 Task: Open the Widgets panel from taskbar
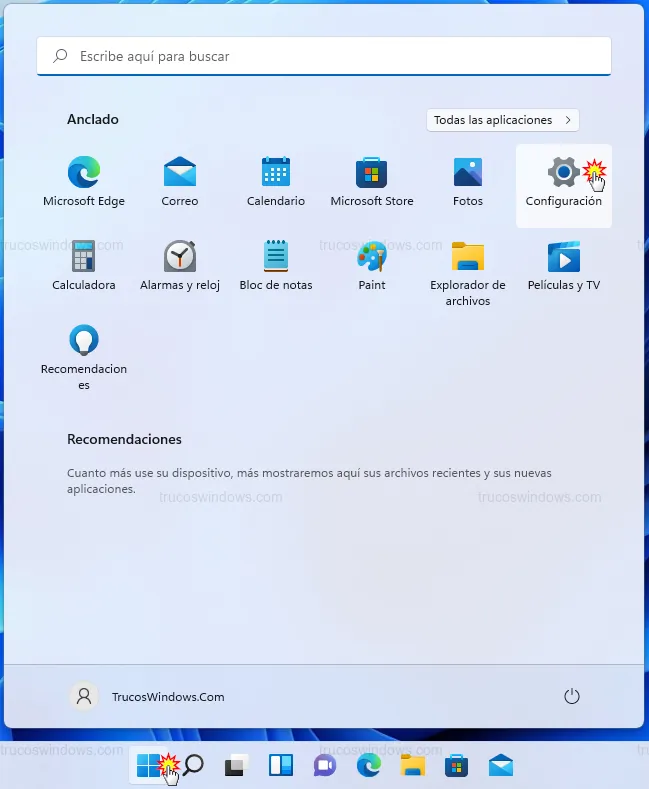(280, 766)
